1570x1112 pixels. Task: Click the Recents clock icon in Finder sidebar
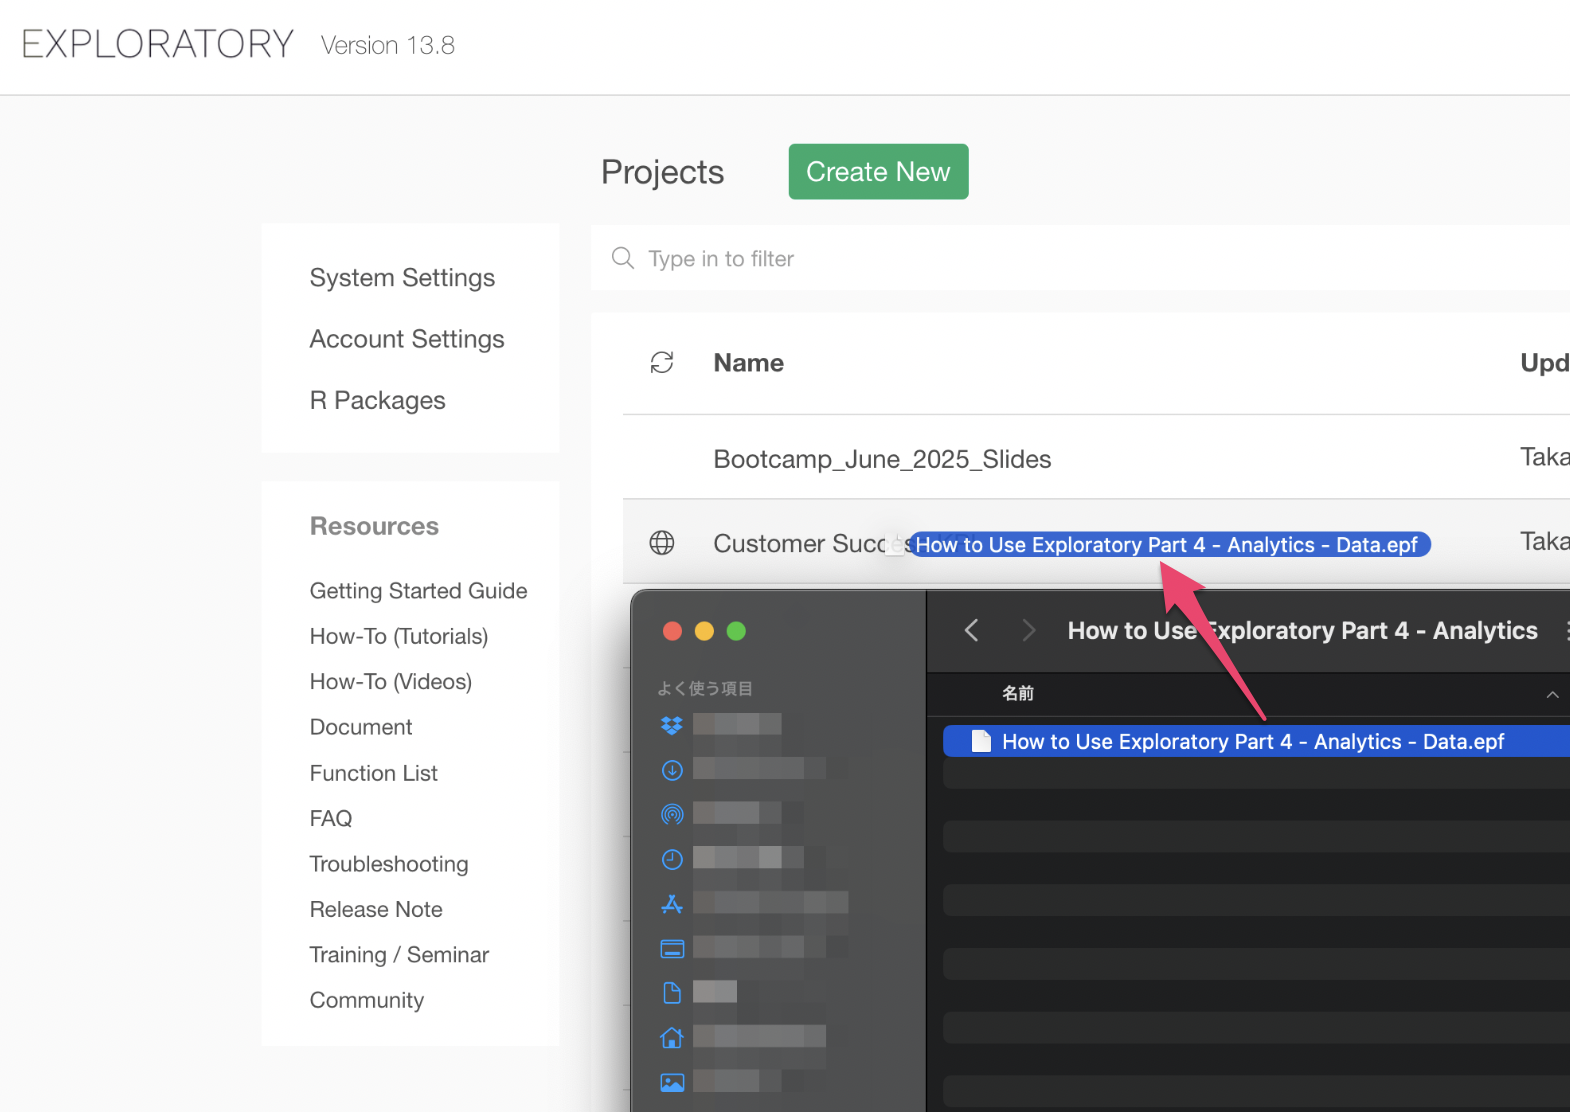coord(672,859)
